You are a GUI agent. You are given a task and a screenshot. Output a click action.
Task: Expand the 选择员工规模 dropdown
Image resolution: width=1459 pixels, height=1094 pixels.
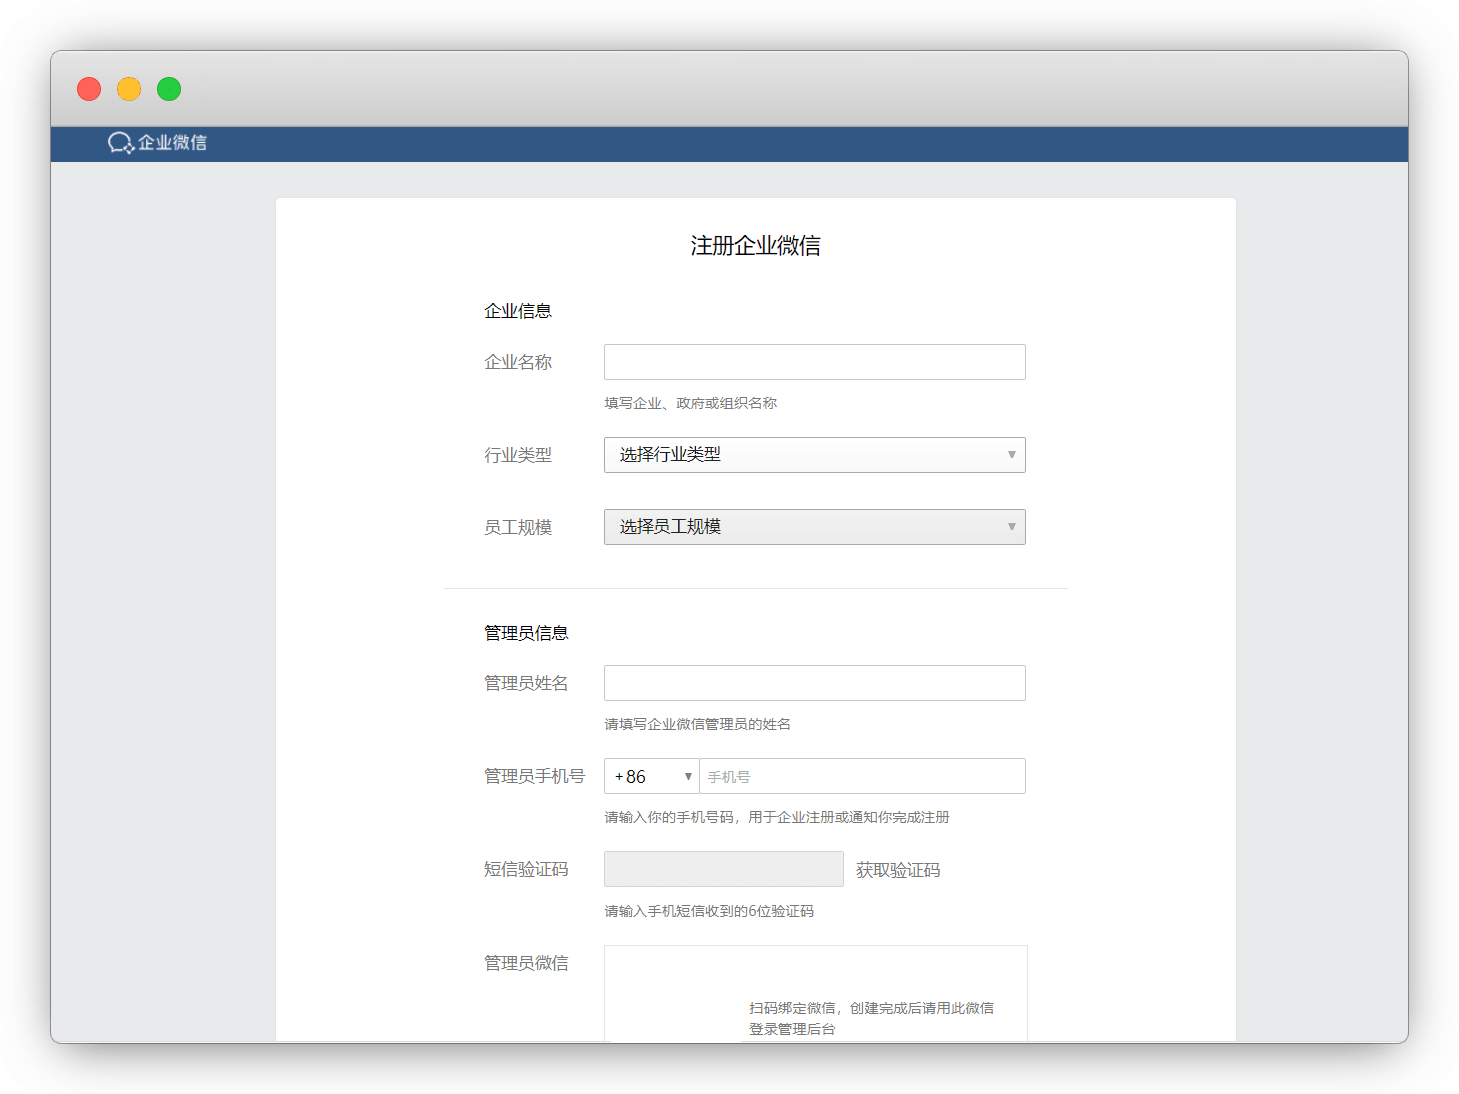click(x=814, y=527)
